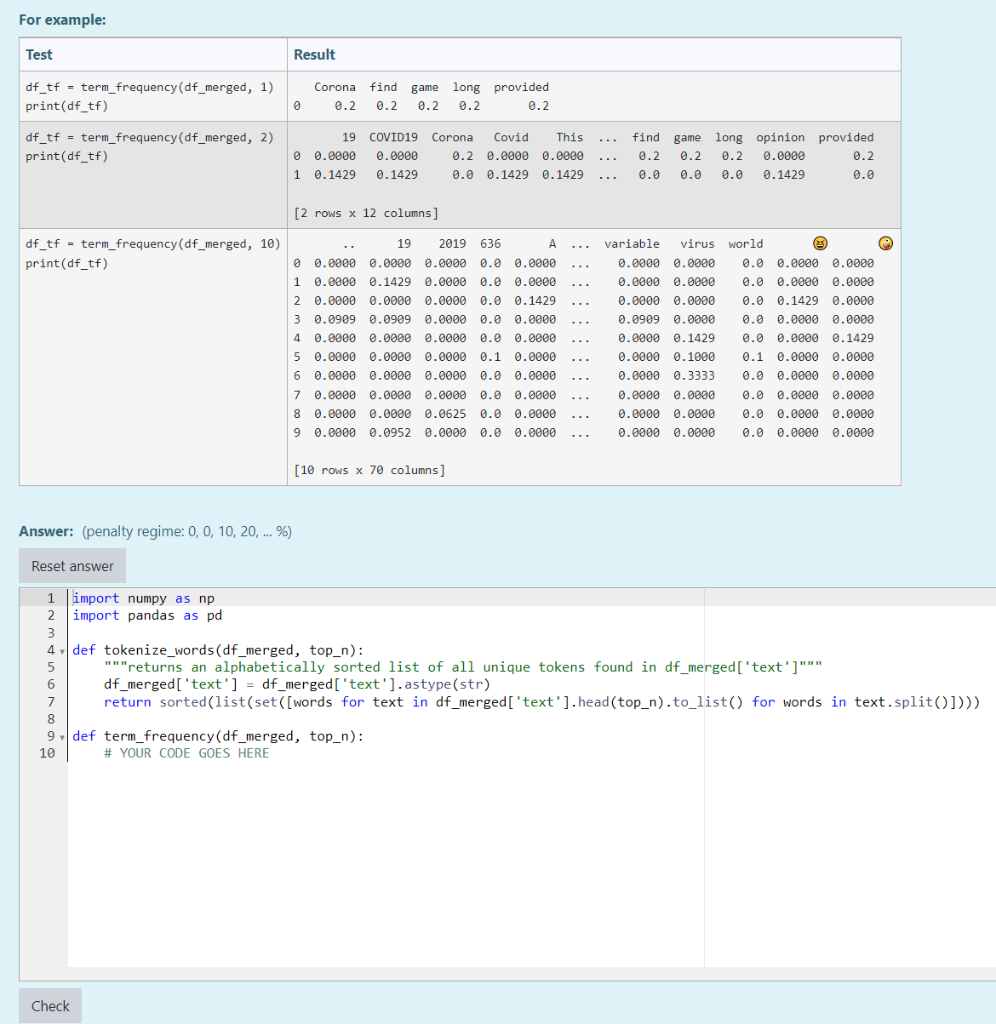
Task: Click the docstring line in tokenize_words
Action: 462,667
